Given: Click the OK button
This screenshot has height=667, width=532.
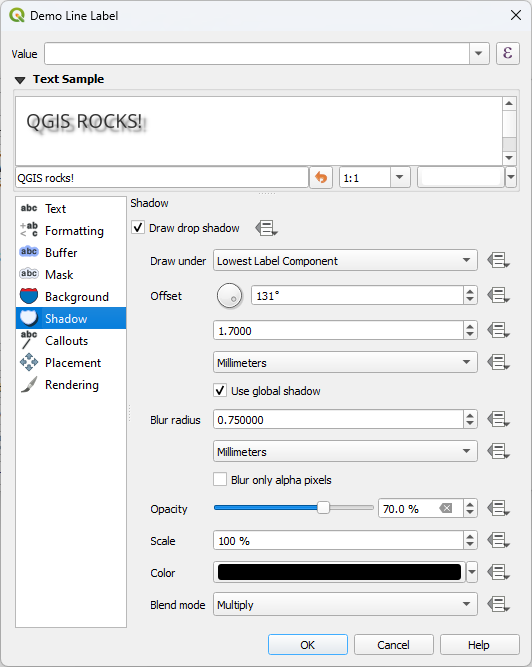Looking at the screenshot, I should [x=307, y=645].
